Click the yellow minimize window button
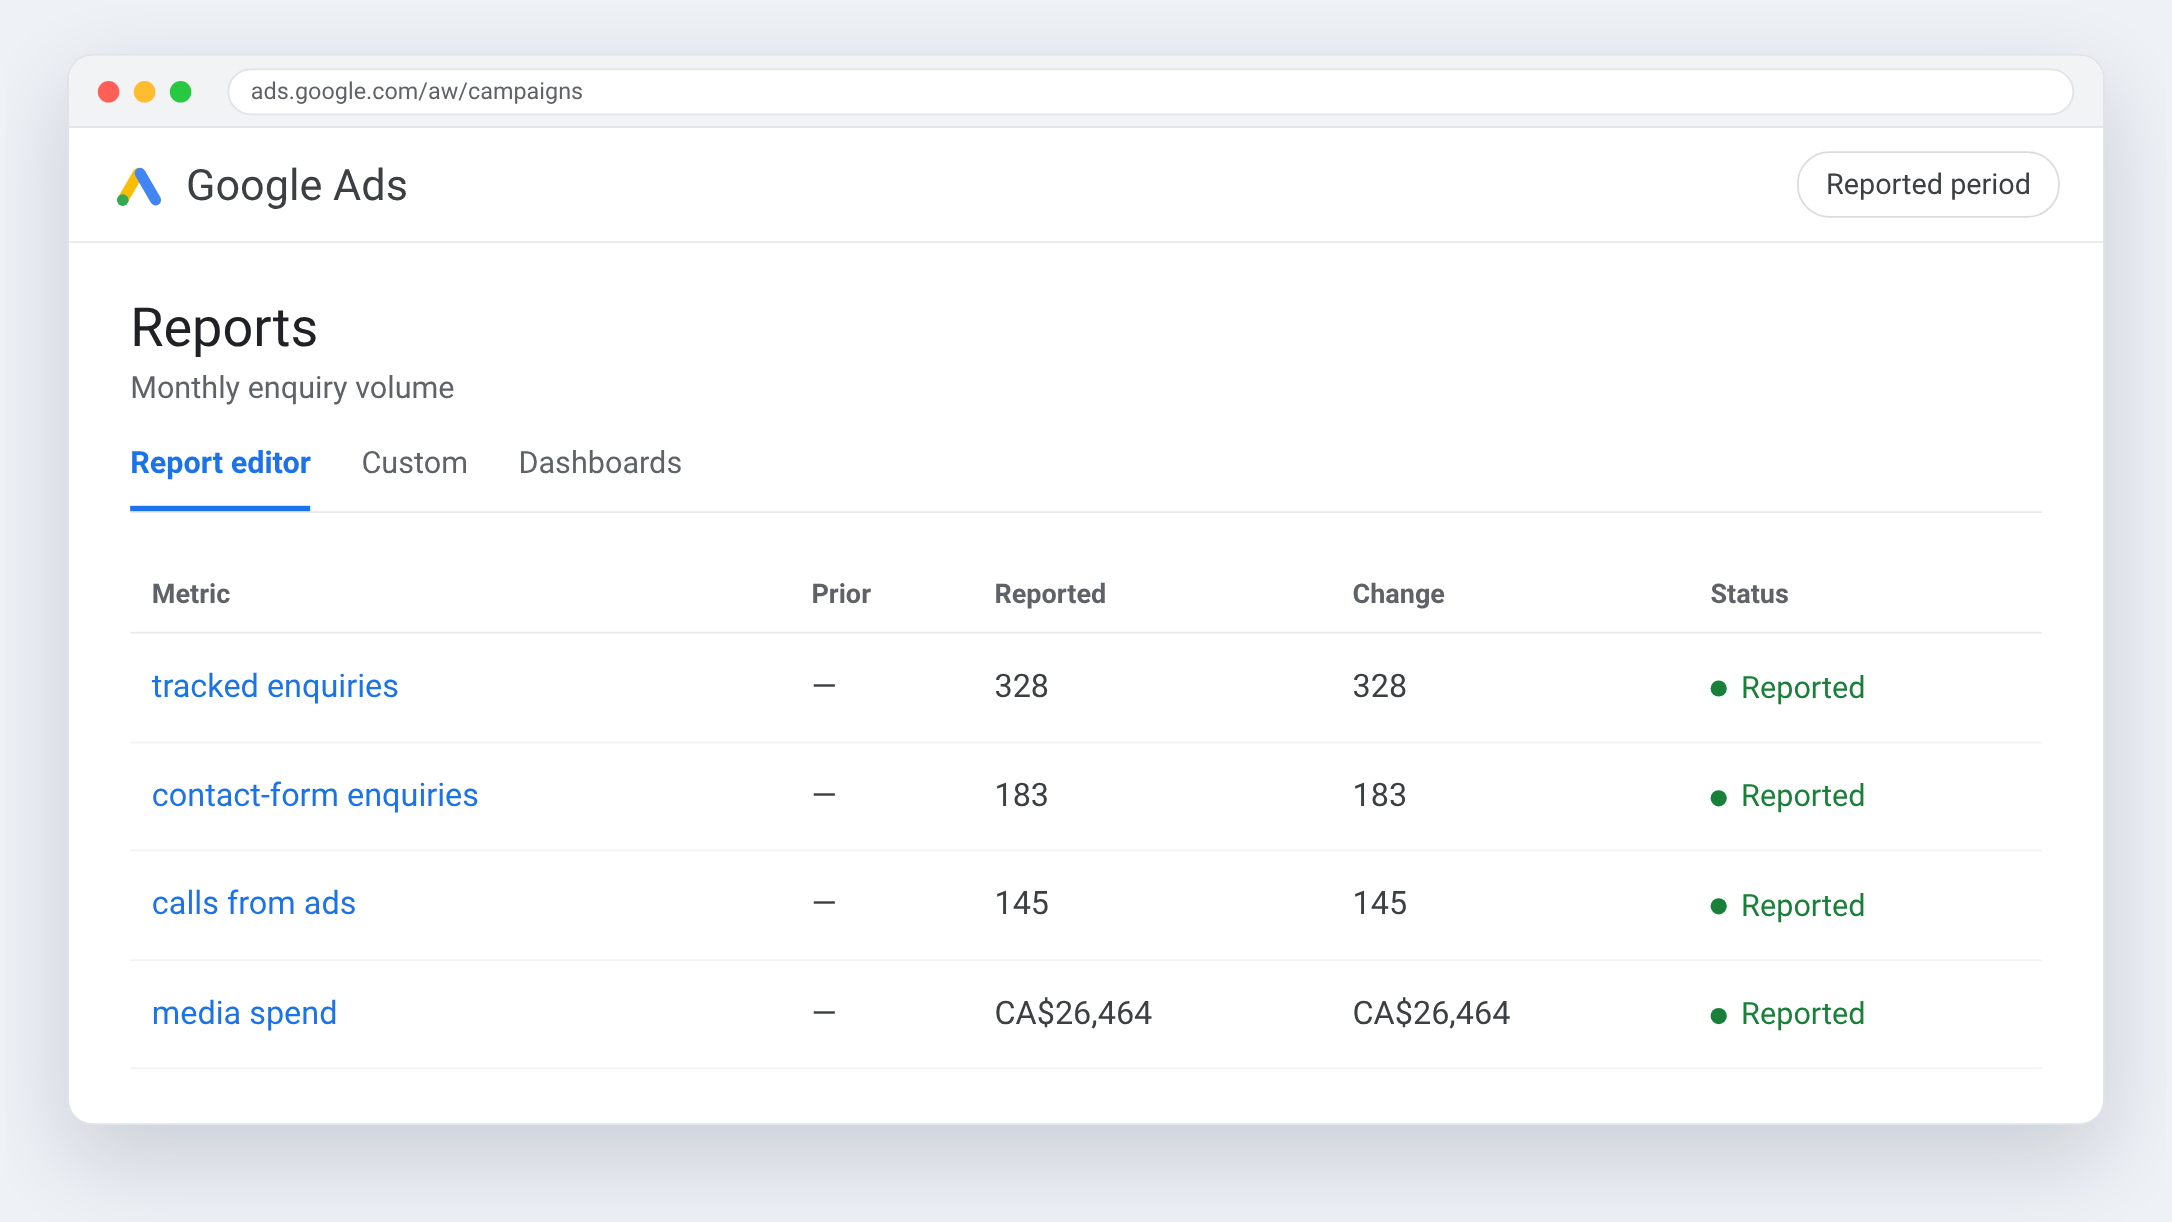Screen dimensions: 2172x1222 tap(145, 92)
